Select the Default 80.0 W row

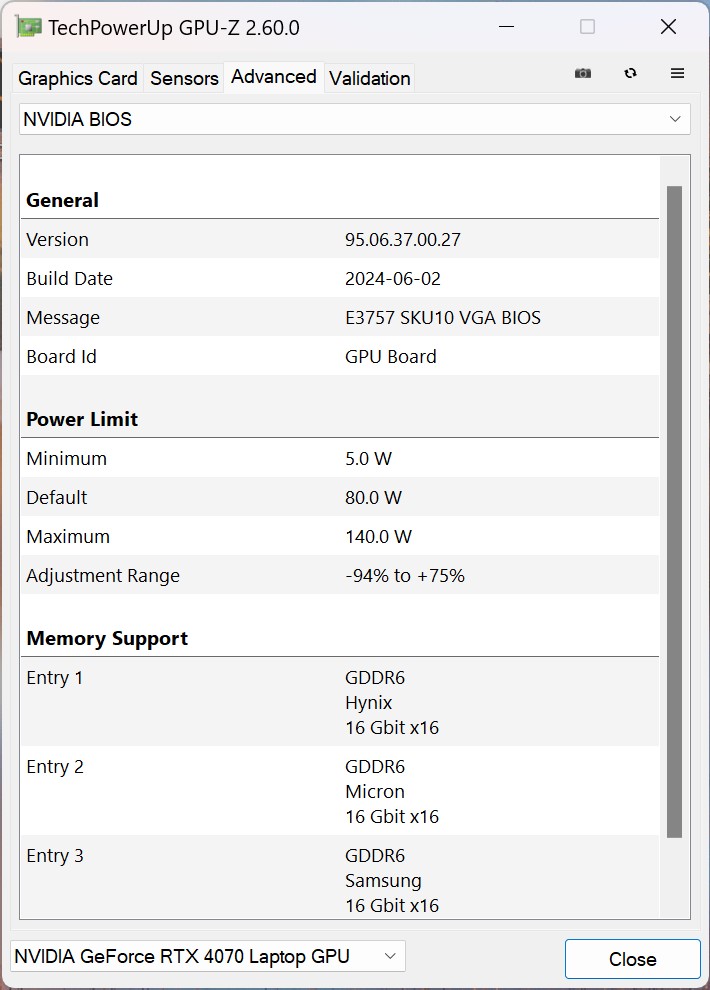(339, 497)
